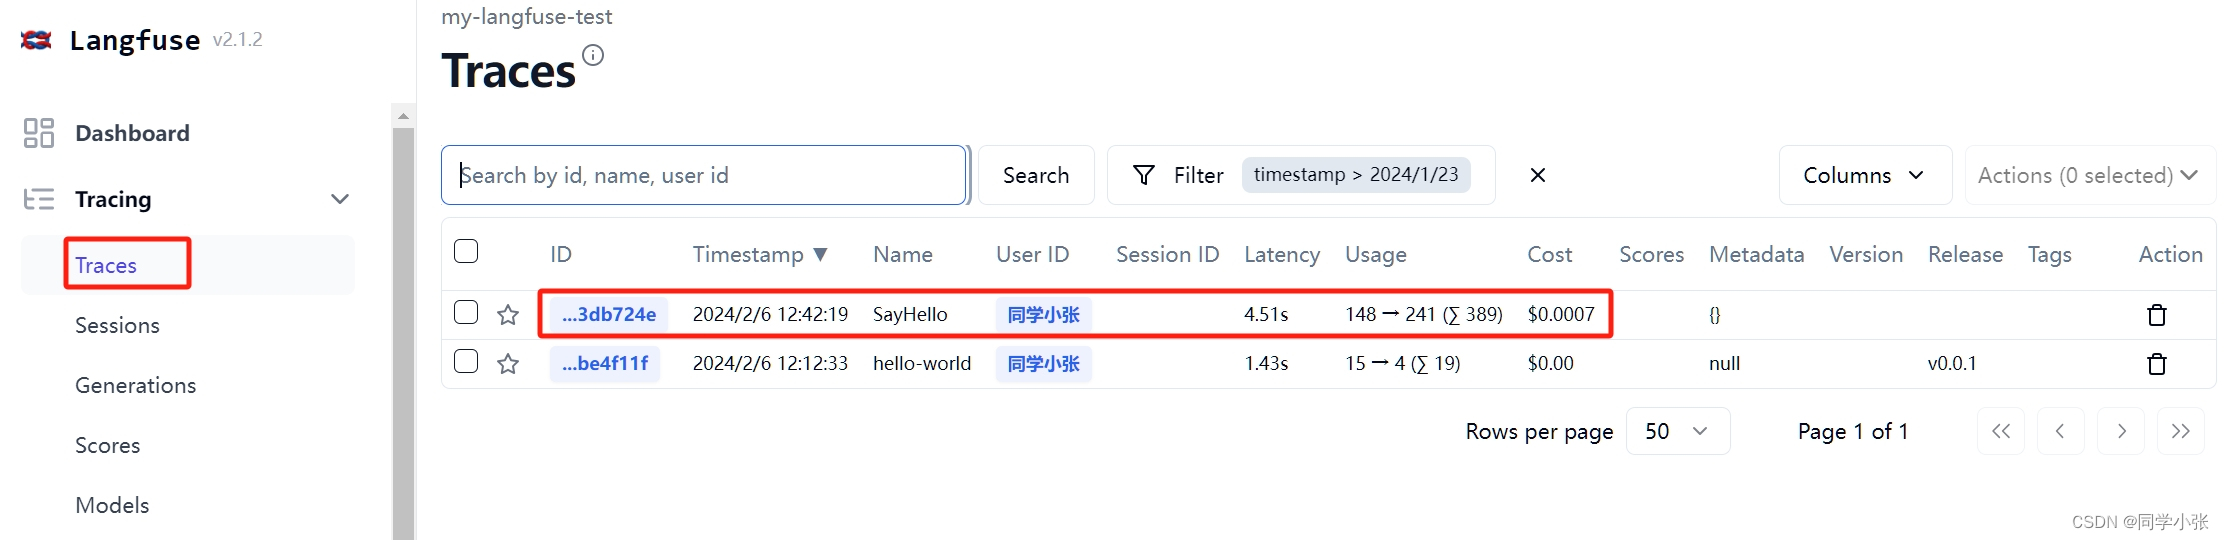Check the SayHello trace row checkbox
This screenshot has height=540, width=2224.
(466, 312)
